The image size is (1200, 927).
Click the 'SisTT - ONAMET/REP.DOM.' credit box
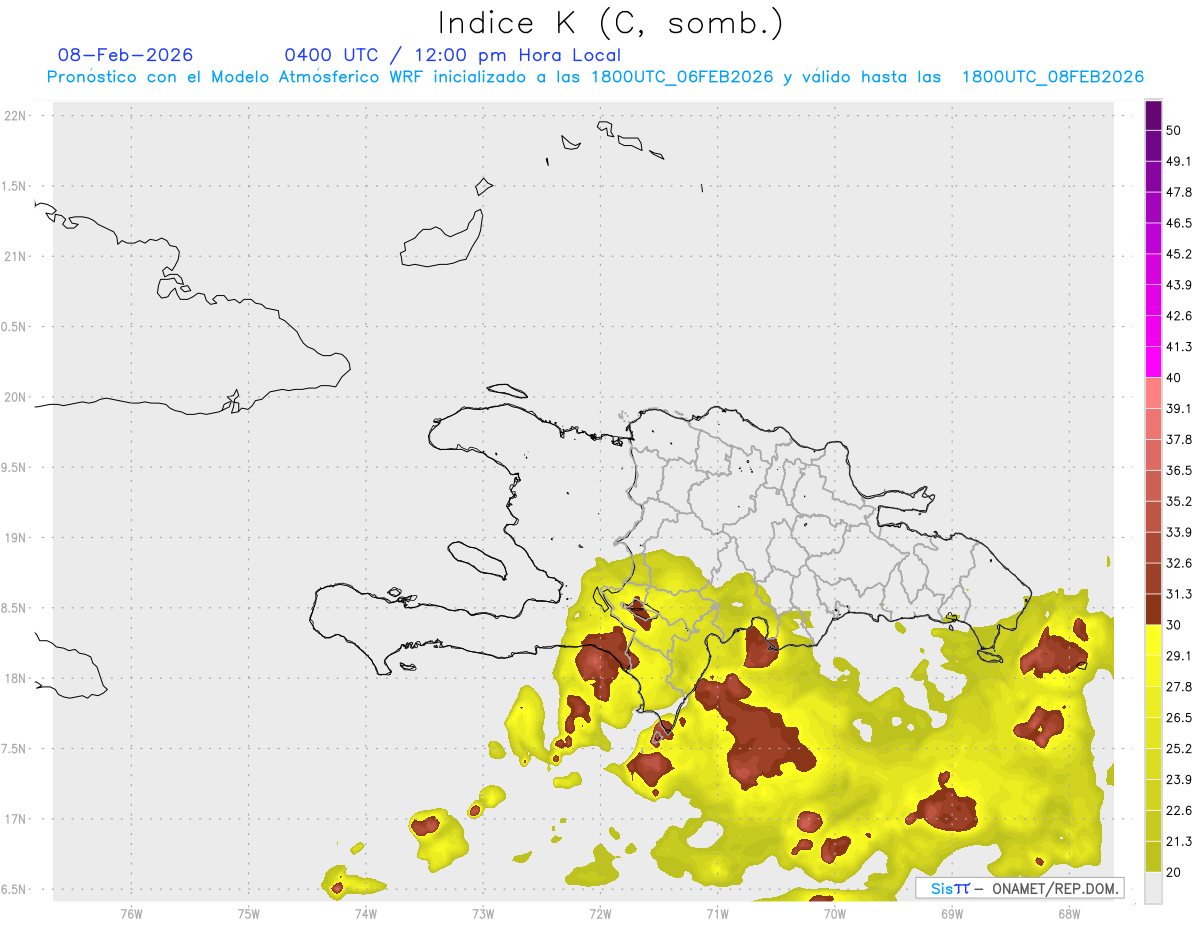(1019, 888)
